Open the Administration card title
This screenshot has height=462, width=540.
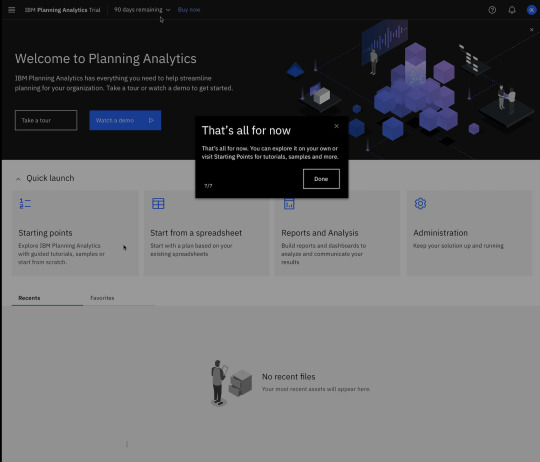(440, 233)
